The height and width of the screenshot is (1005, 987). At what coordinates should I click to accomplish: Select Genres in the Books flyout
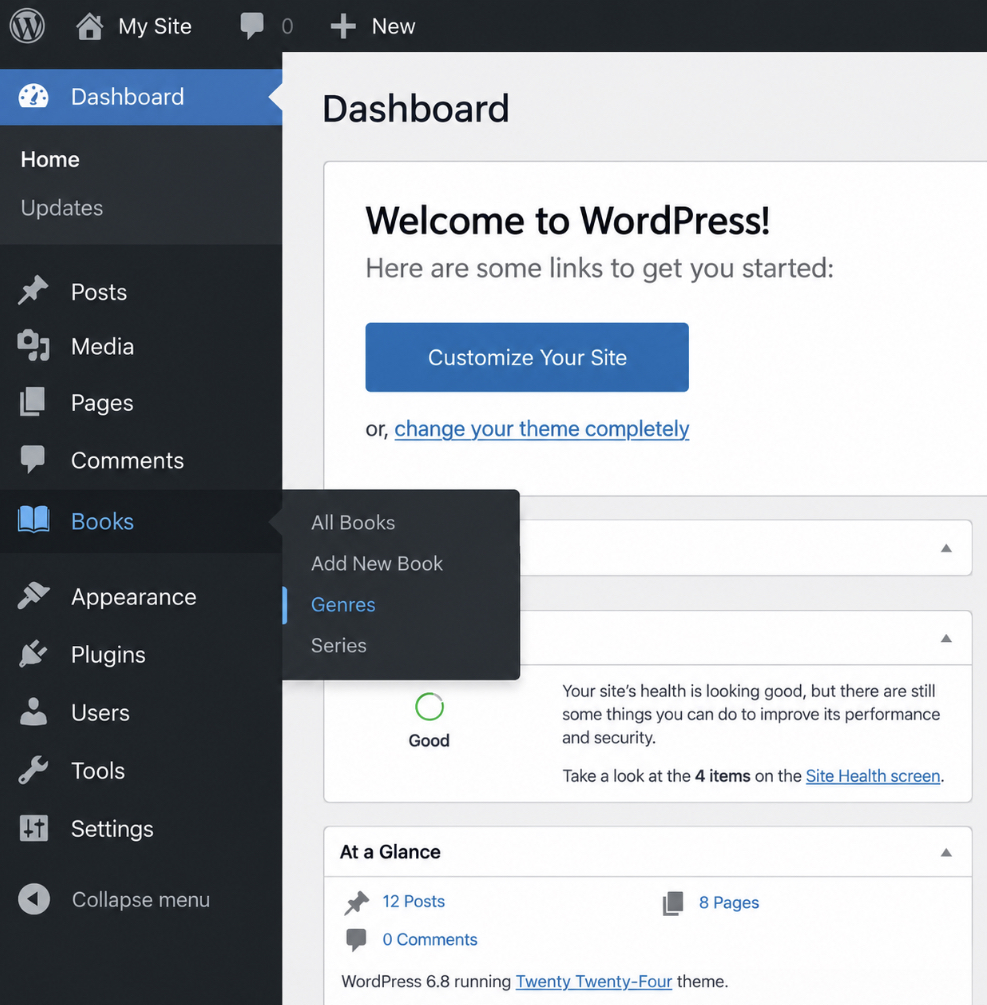coord(343,604)
